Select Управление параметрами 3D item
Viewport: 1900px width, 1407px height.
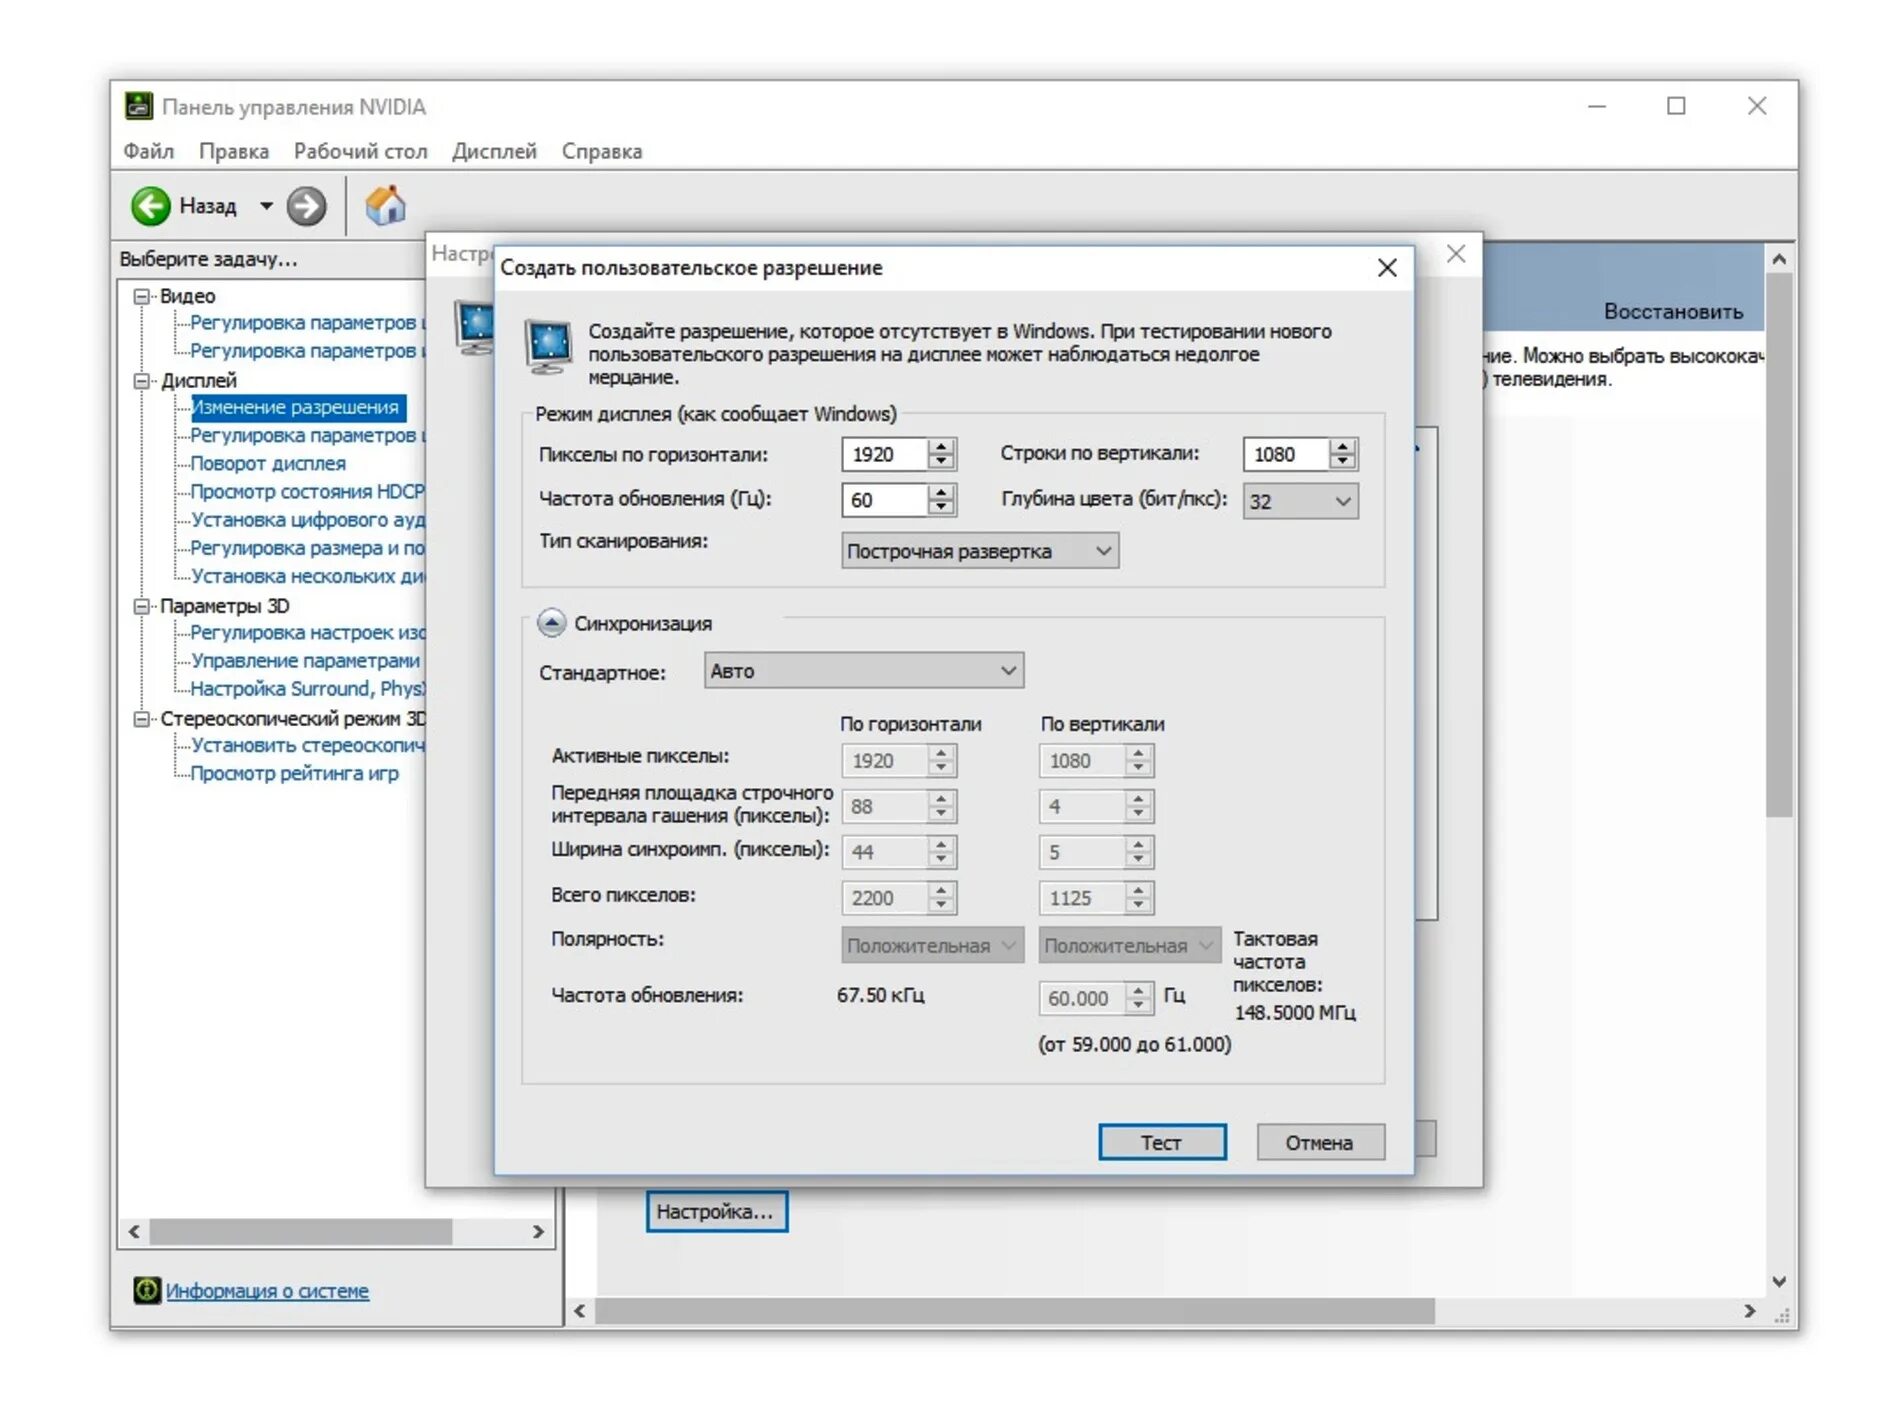[x=305, y=661]
